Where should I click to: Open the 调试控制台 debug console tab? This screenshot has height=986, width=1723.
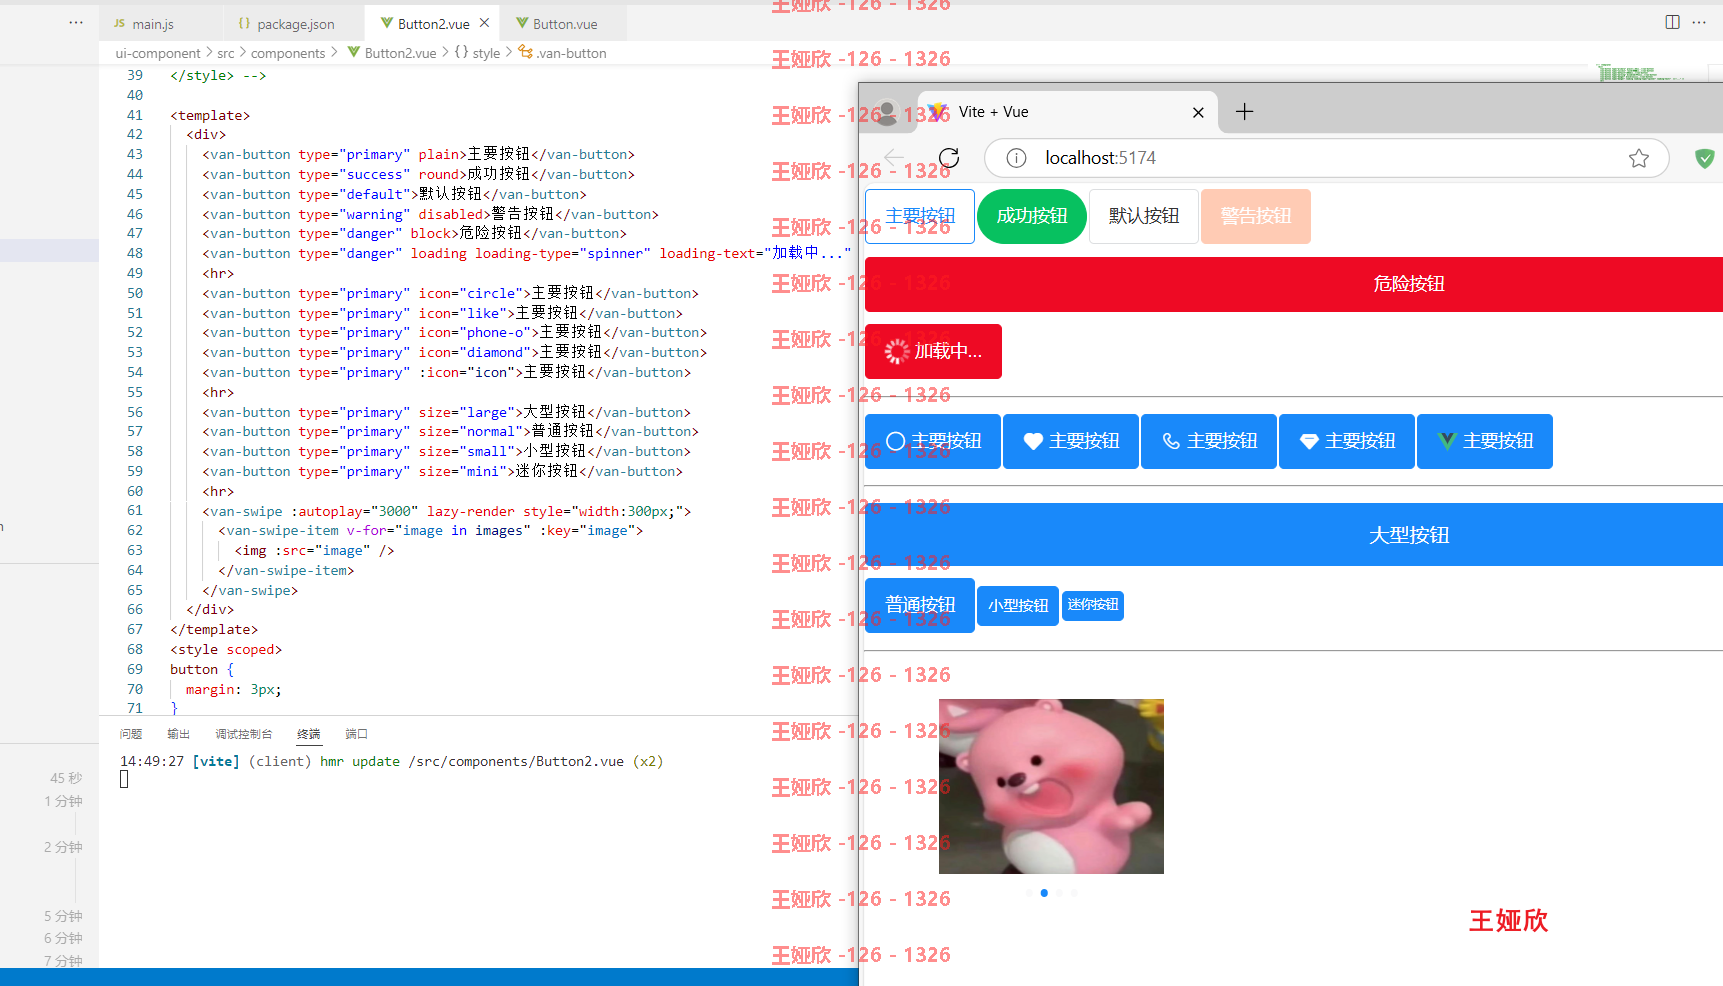pyautogui.click(x=243, y=734)
